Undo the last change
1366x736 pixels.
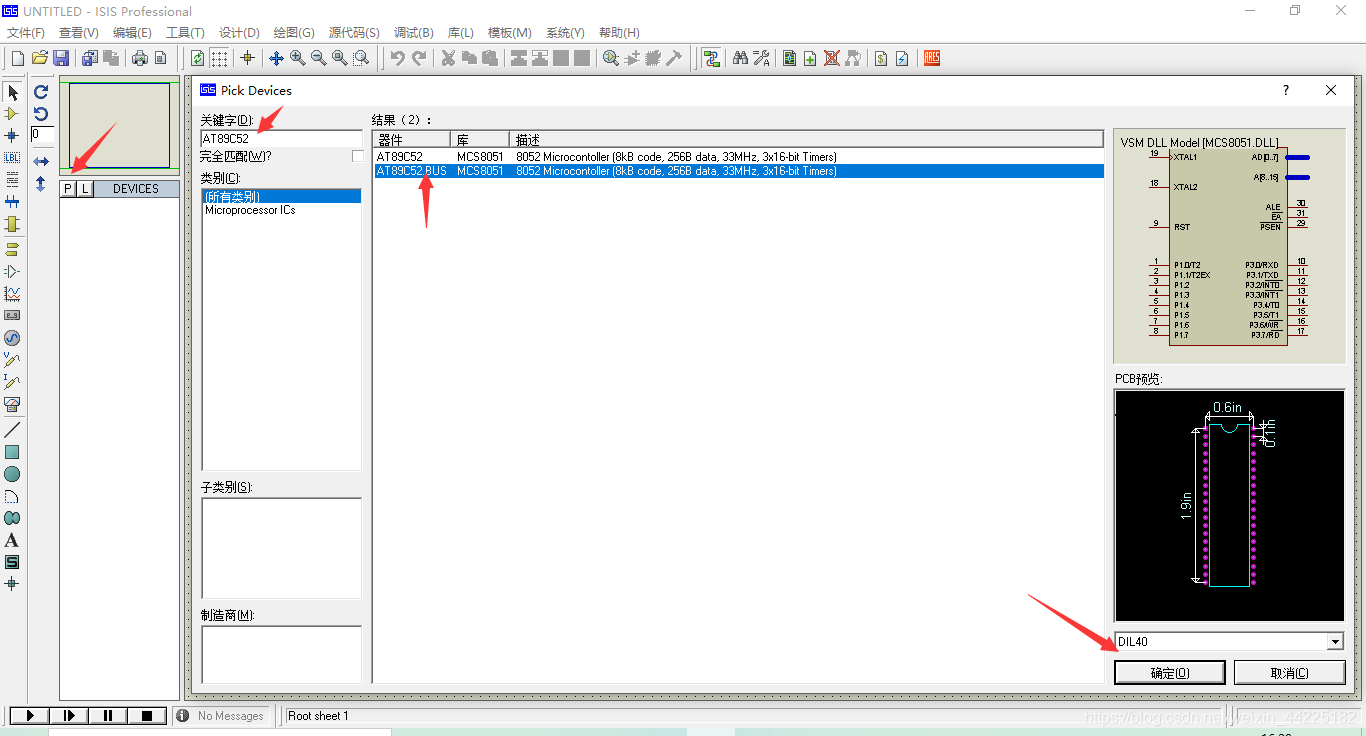point(397,58)
